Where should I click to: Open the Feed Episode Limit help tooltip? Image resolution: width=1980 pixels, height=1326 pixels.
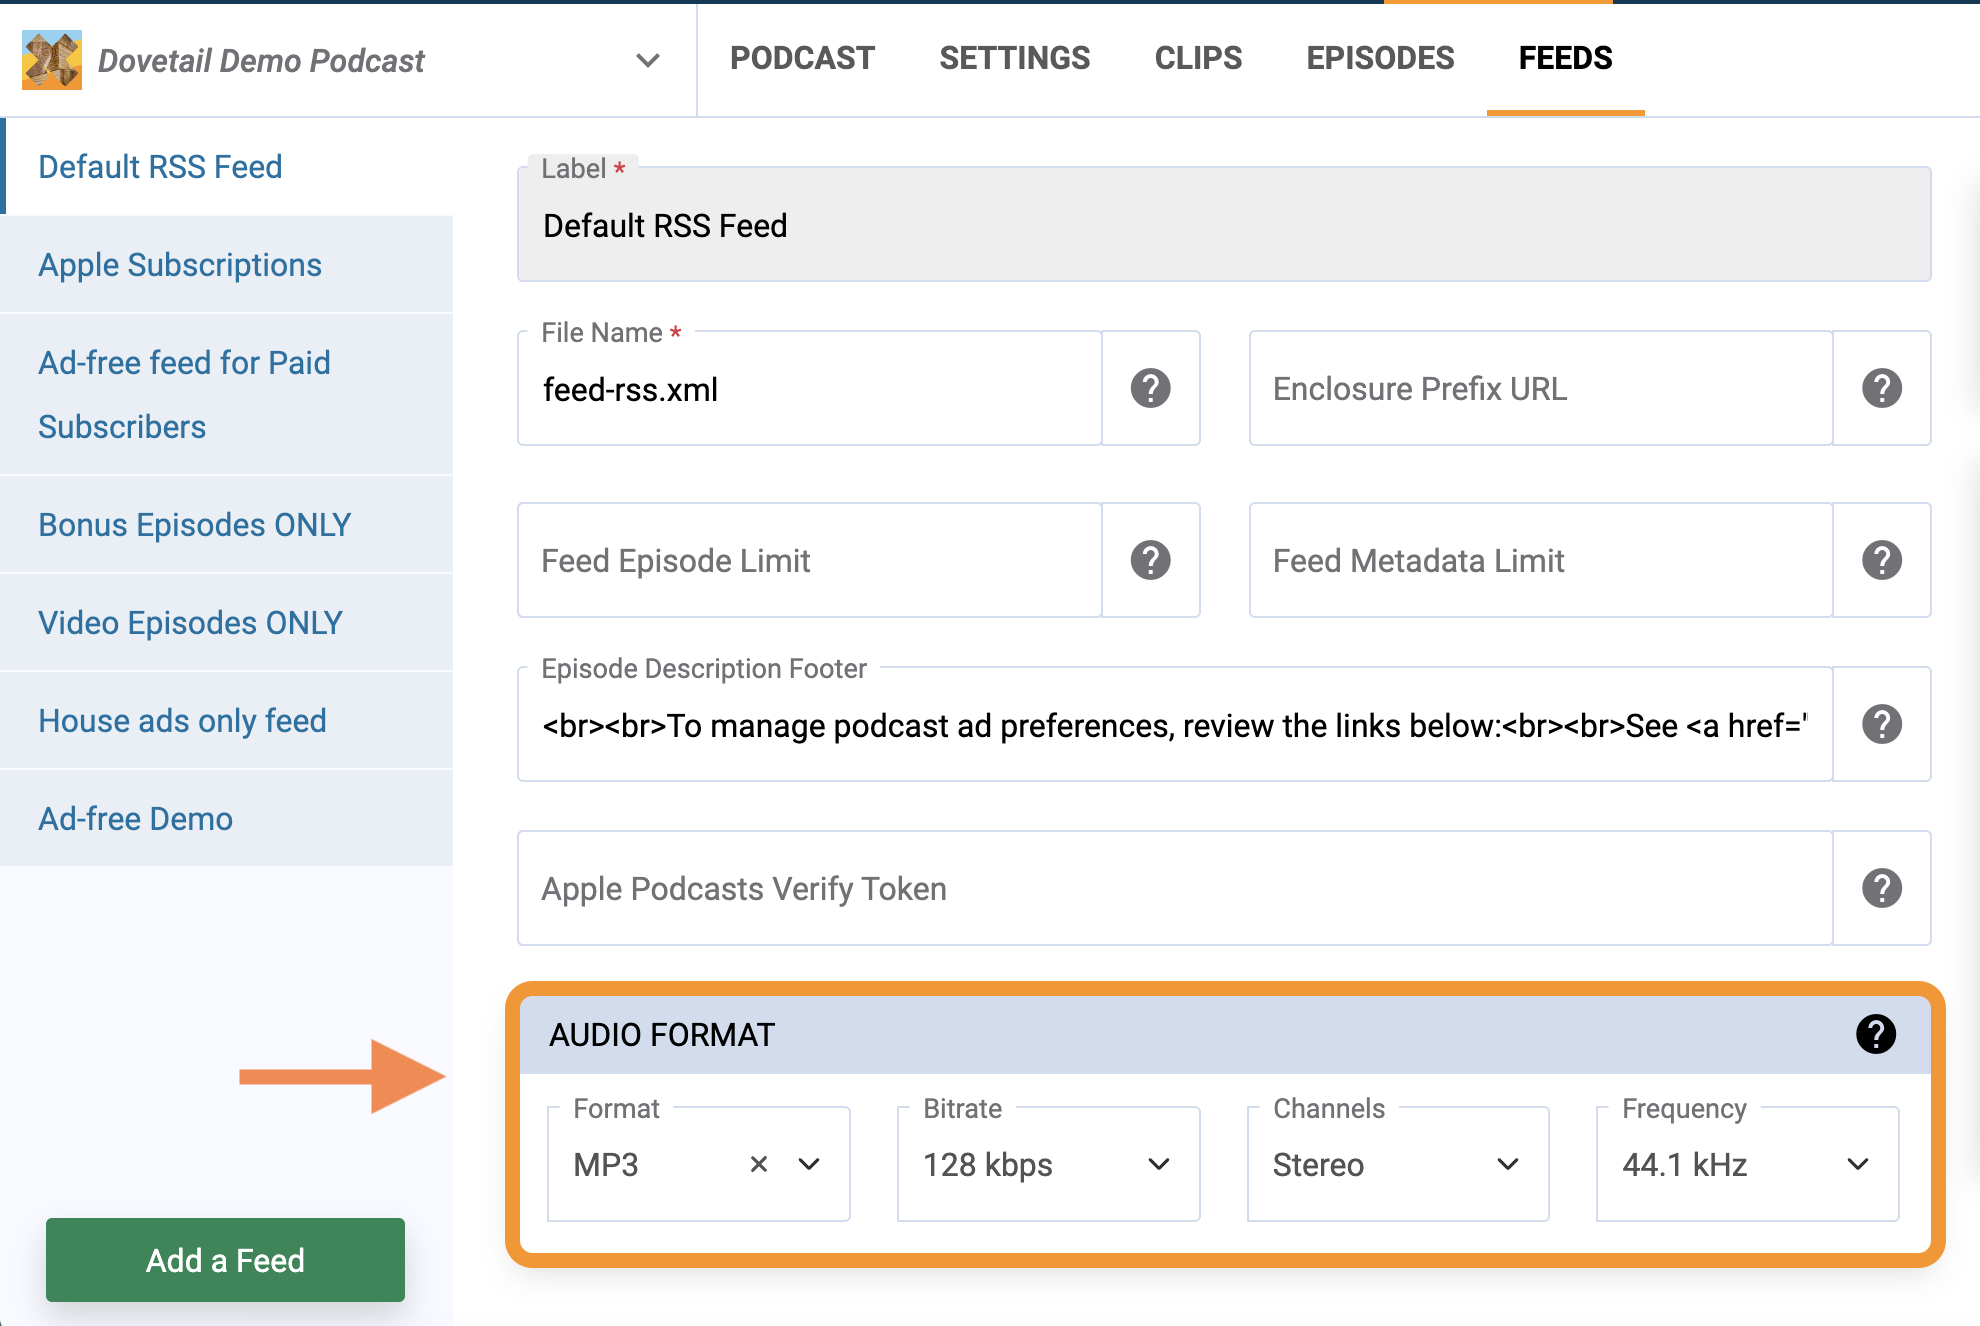(1150, 560)
